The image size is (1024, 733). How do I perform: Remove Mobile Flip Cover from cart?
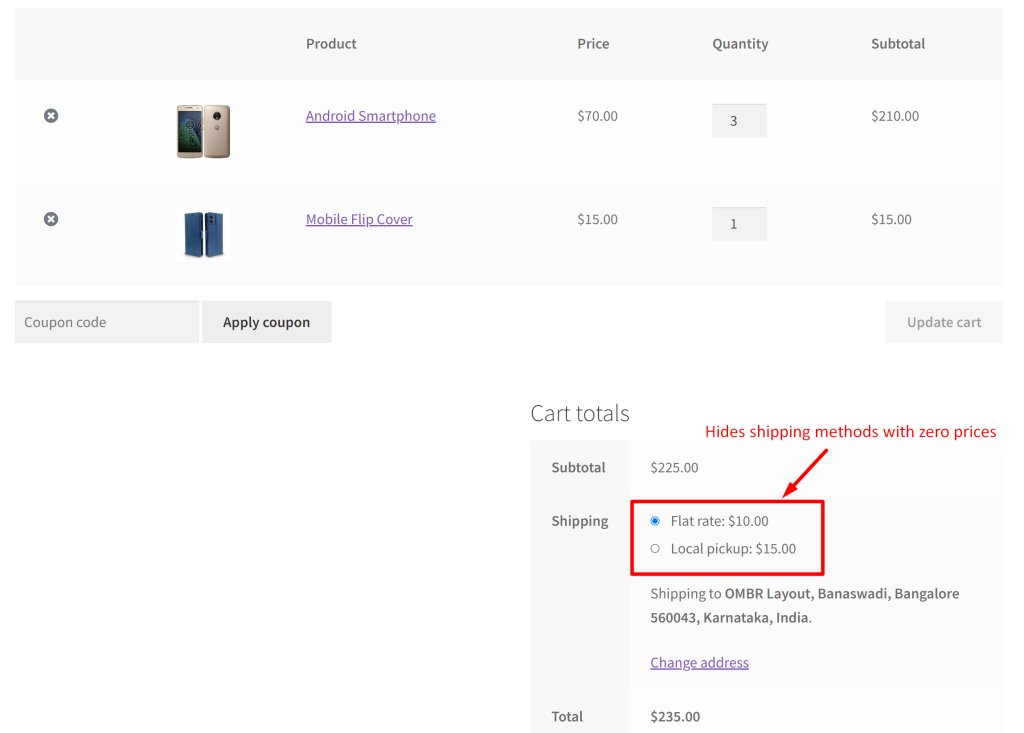[x=51, y=219]
